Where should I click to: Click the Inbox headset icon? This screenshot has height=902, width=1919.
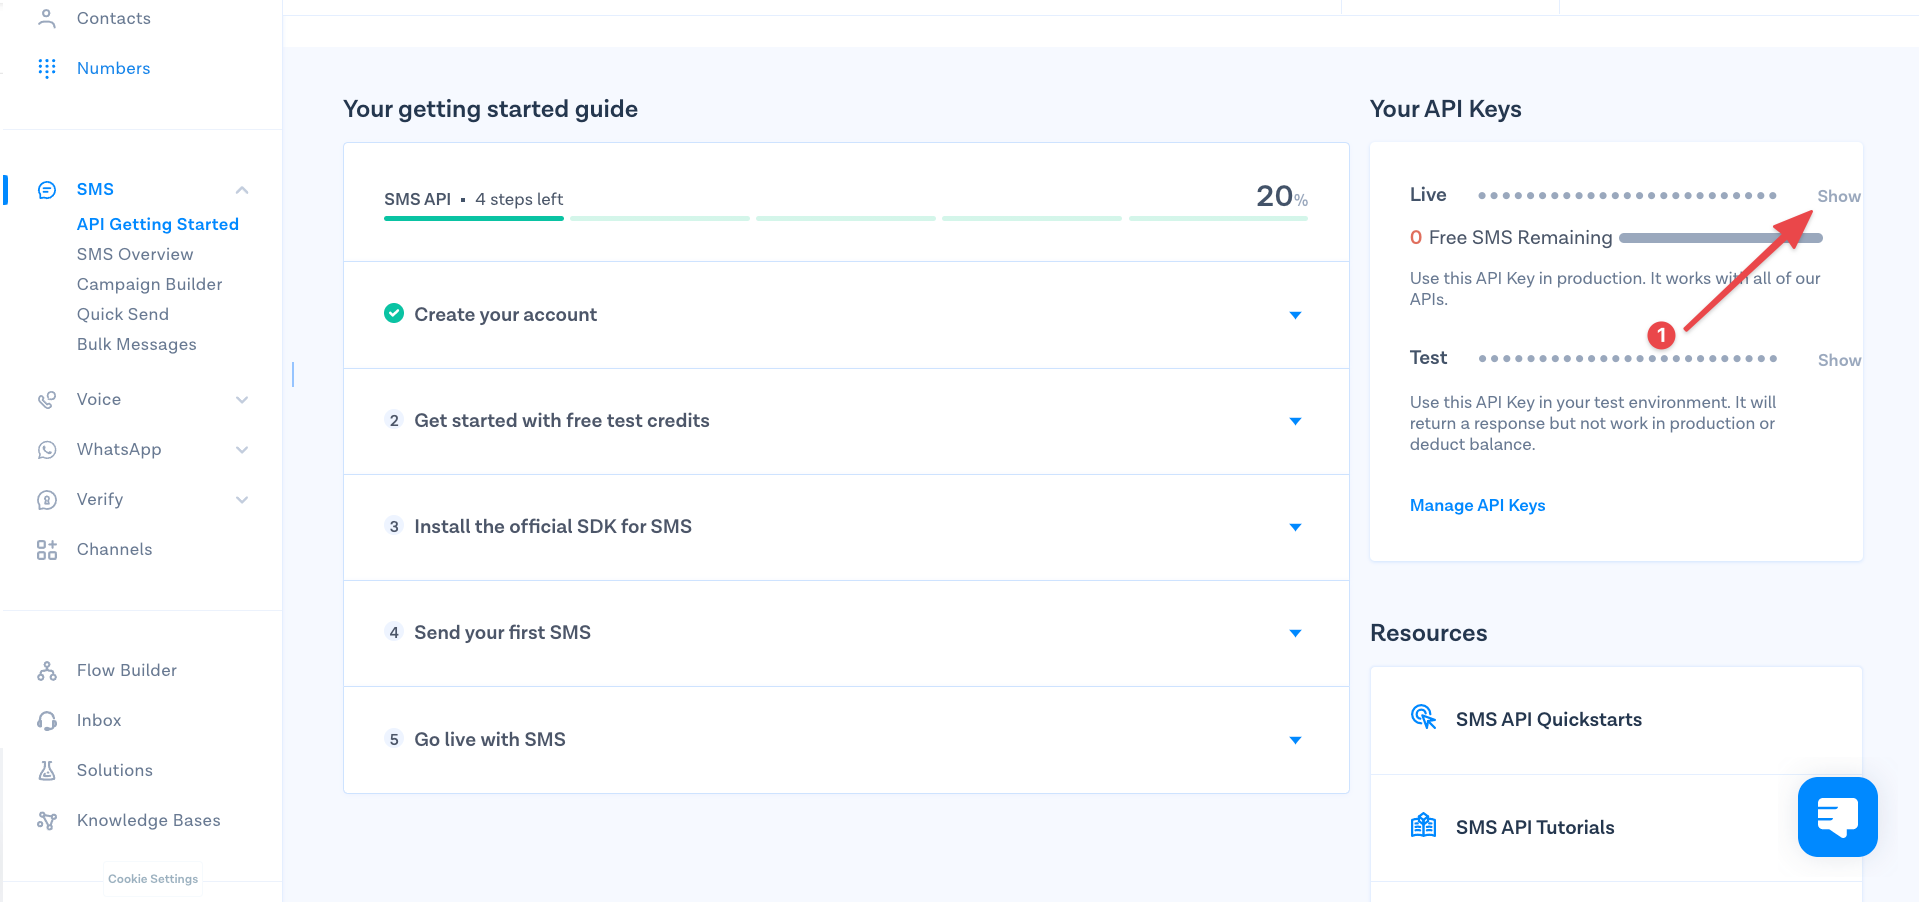coord(47,721)
